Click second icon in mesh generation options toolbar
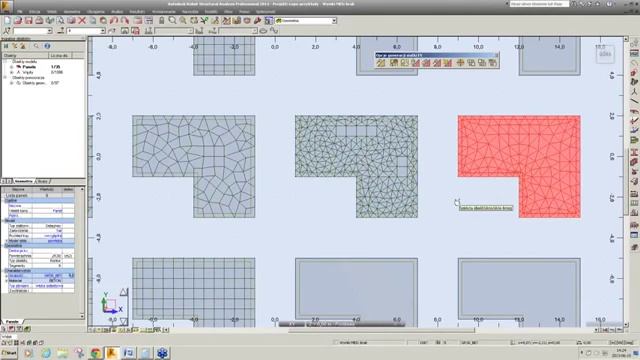This screenshot has width=640, height=360. 394,63
